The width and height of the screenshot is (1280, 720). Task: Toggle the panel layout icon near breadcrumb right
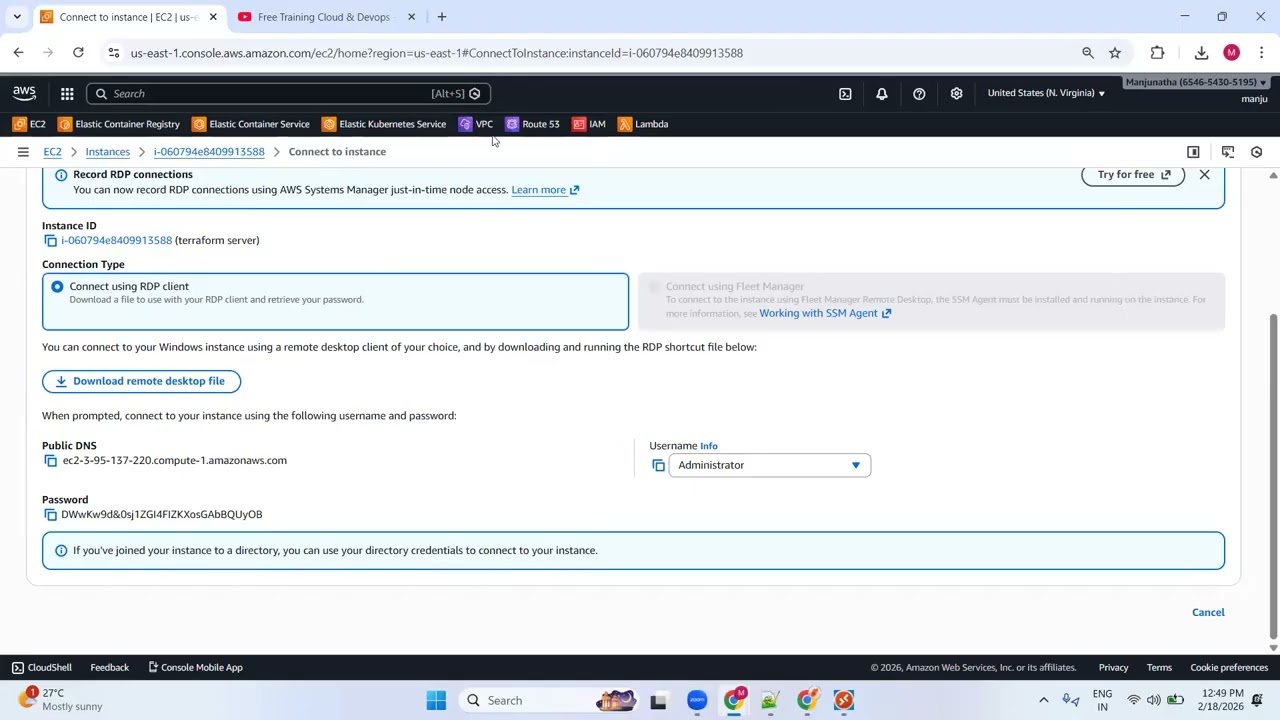[x=1193, y=152]
